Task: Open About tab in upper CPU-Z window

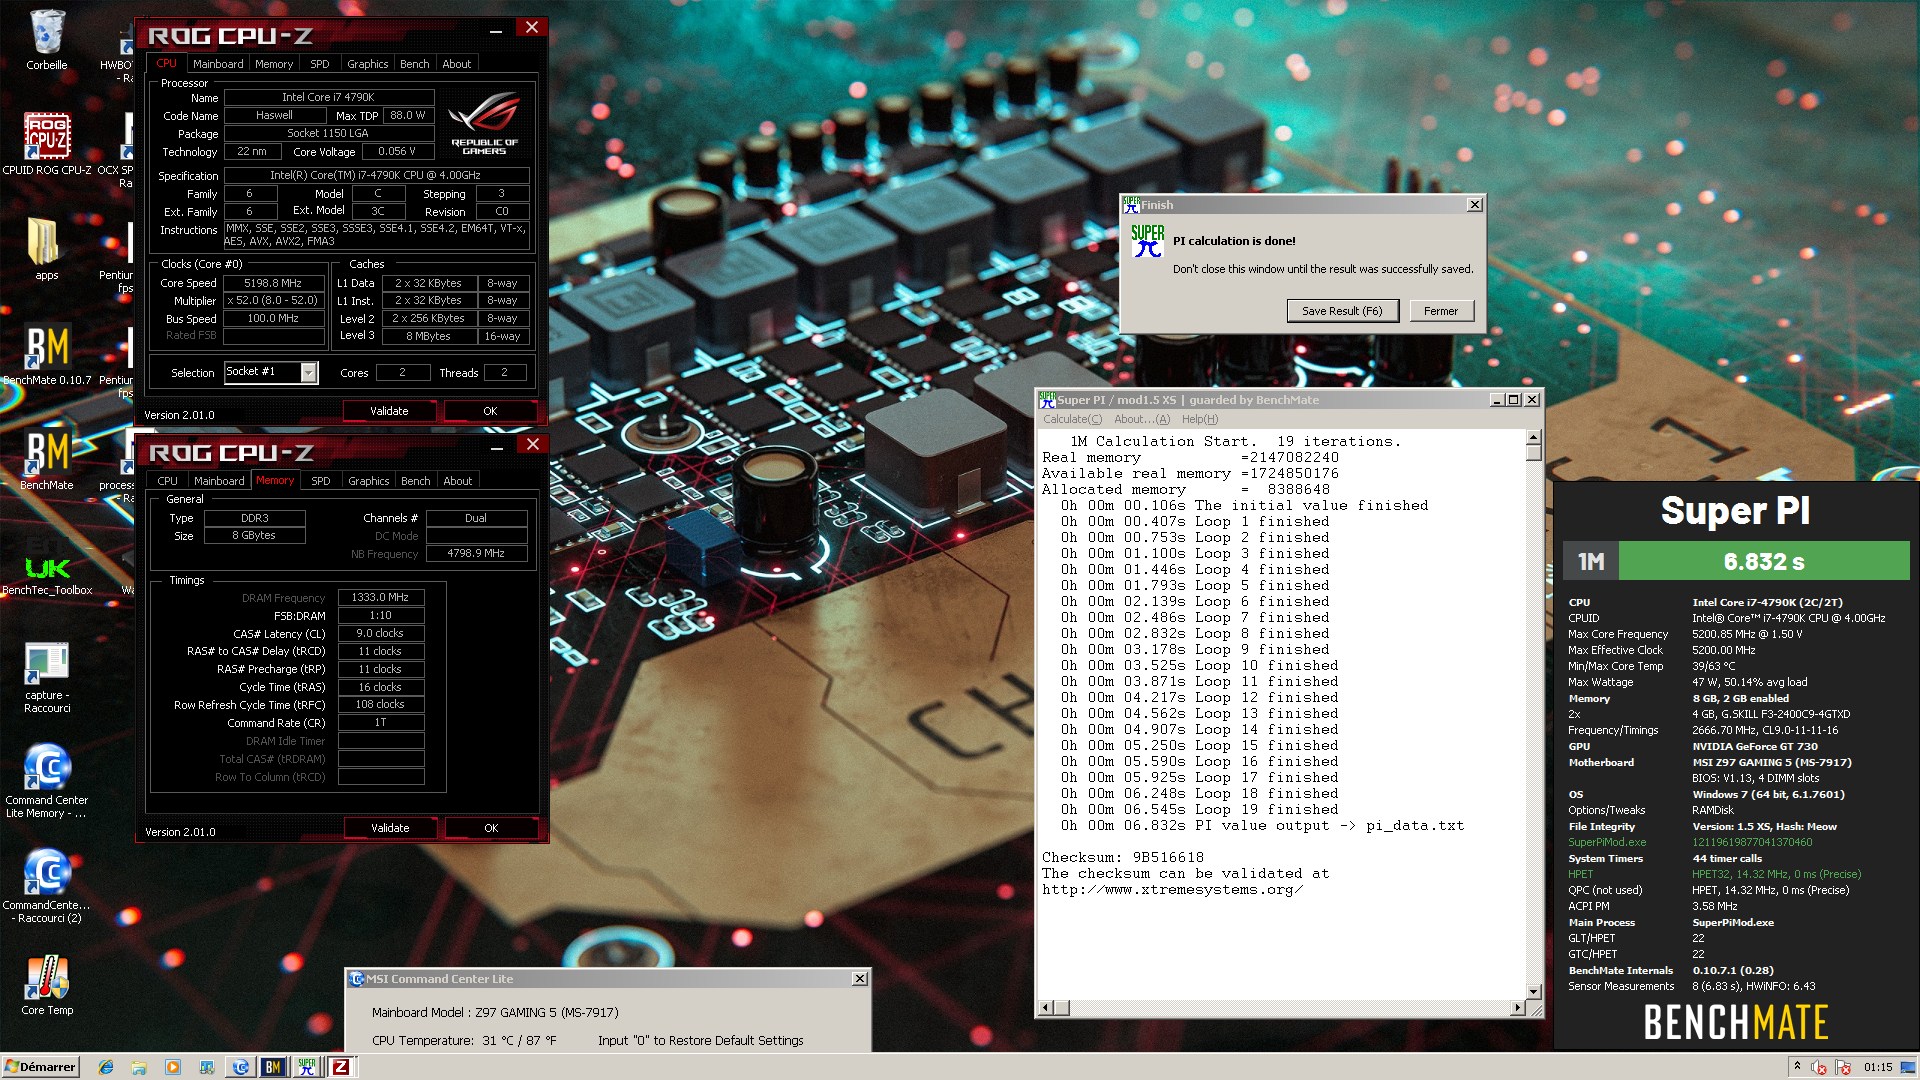Action: pos(457,64)
